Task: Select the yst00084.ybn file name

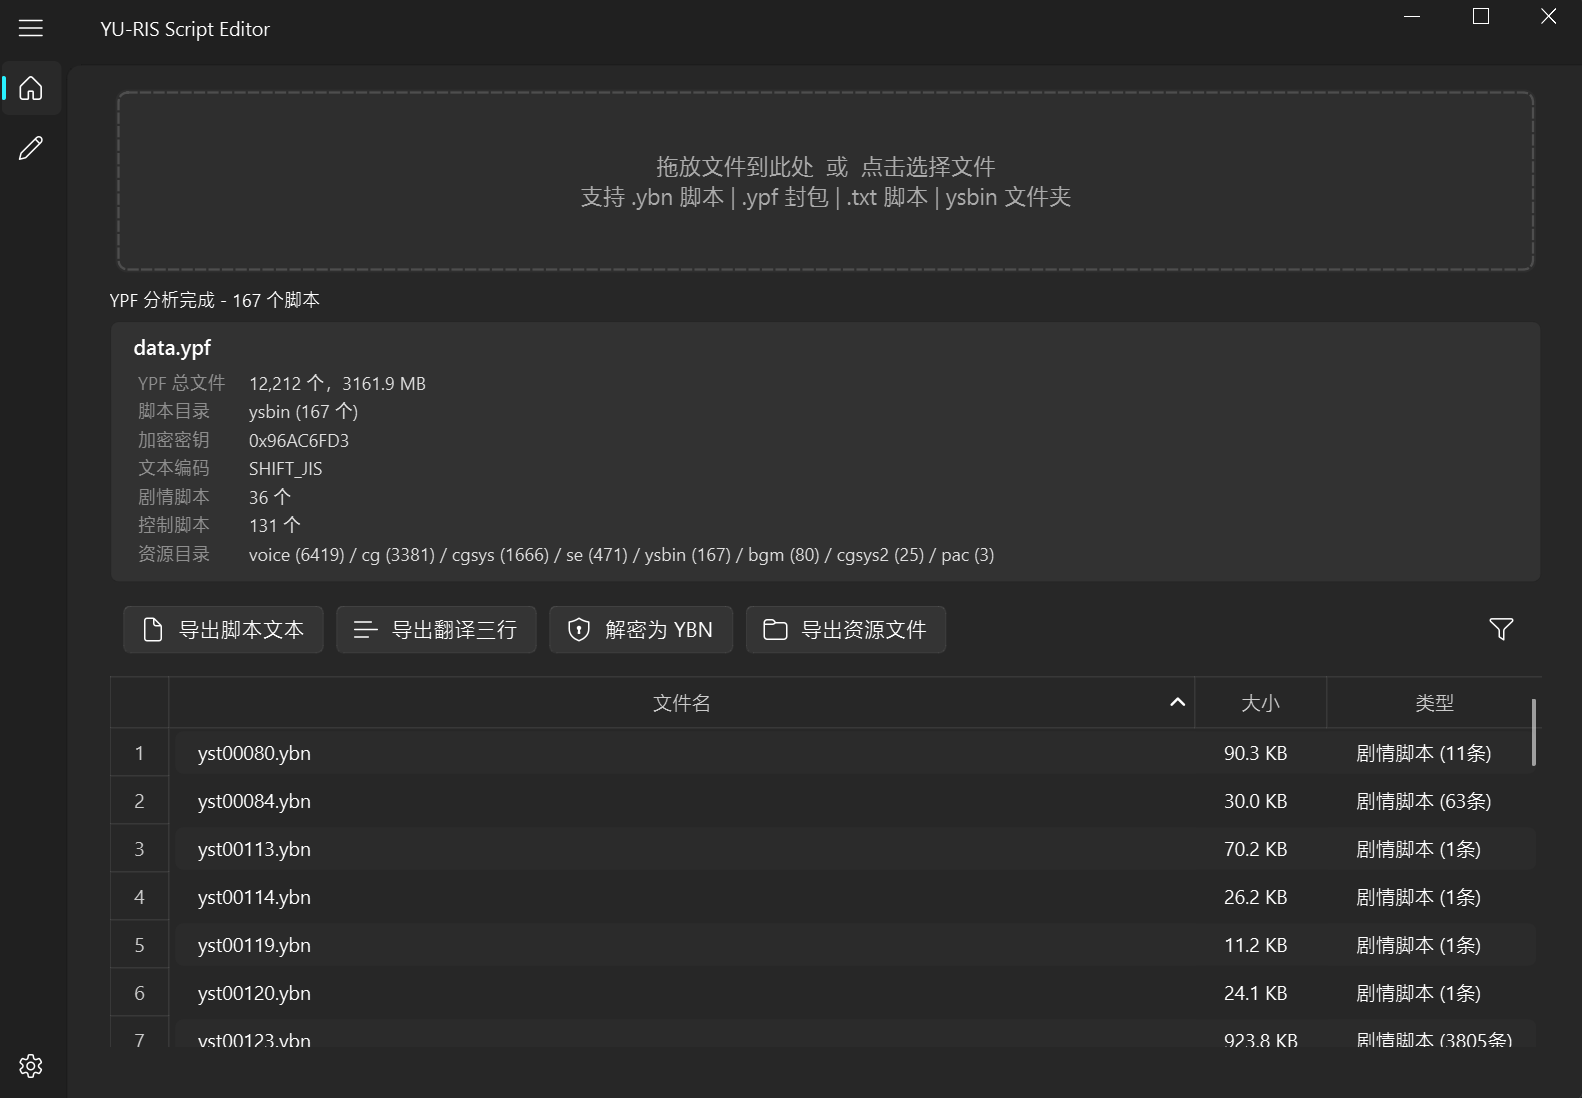Action: pyautogui.click(x=254, y=801)
